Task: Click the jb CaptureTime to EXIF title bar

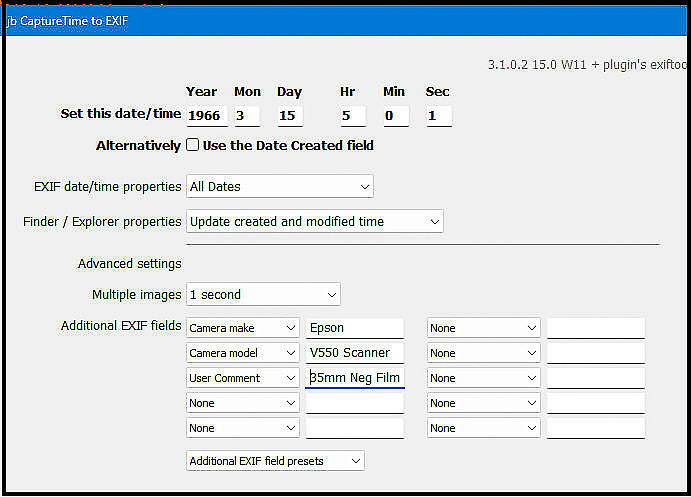Action: coord(346,21)
